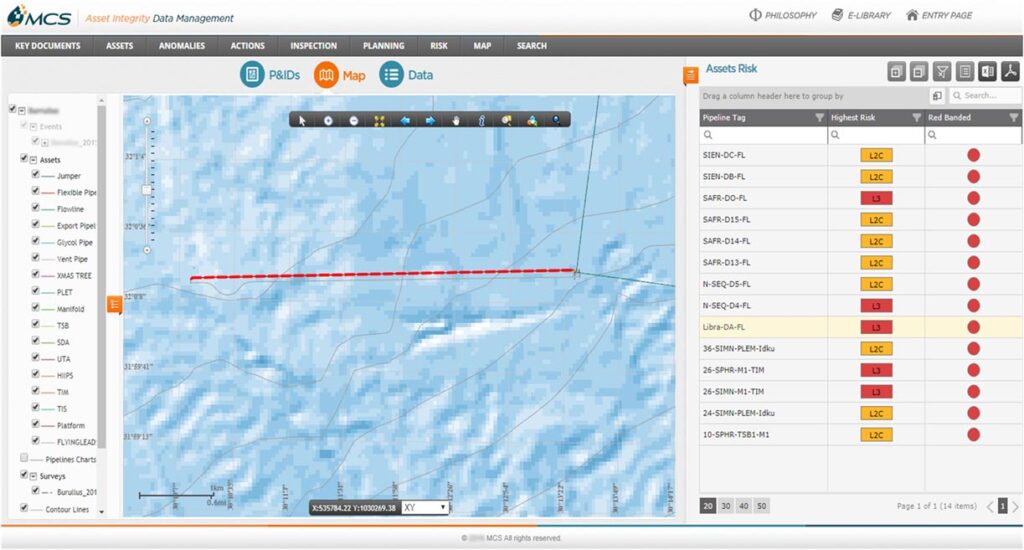1024x550 pixels.
Task: Clear grid filters icon in Assets Risk
Action: [941, 71]
